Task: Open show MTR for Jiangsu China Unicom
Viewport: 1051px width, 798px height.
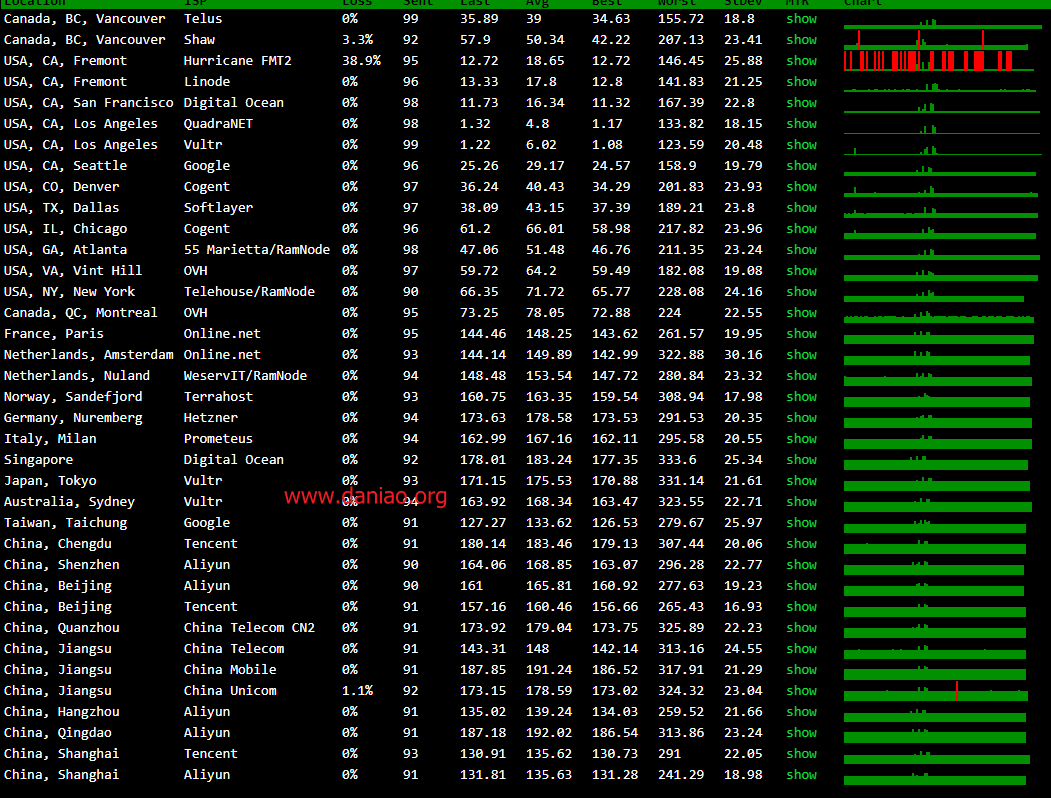Action: click(x=801, y=690)
